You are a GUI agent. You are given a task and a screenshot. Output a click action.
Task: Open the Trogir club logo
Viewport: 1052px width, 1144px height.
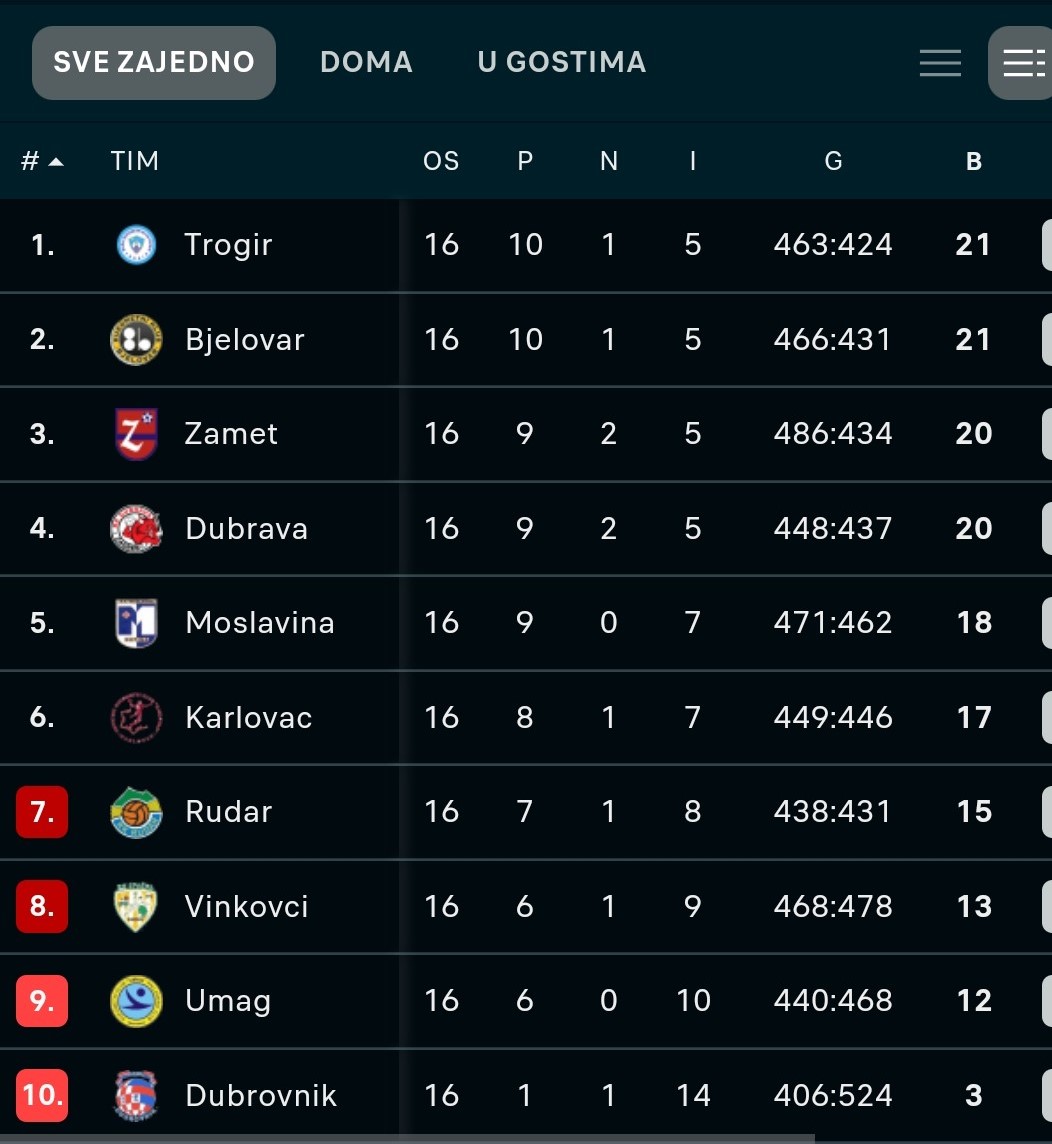click(x=136, y=244)
